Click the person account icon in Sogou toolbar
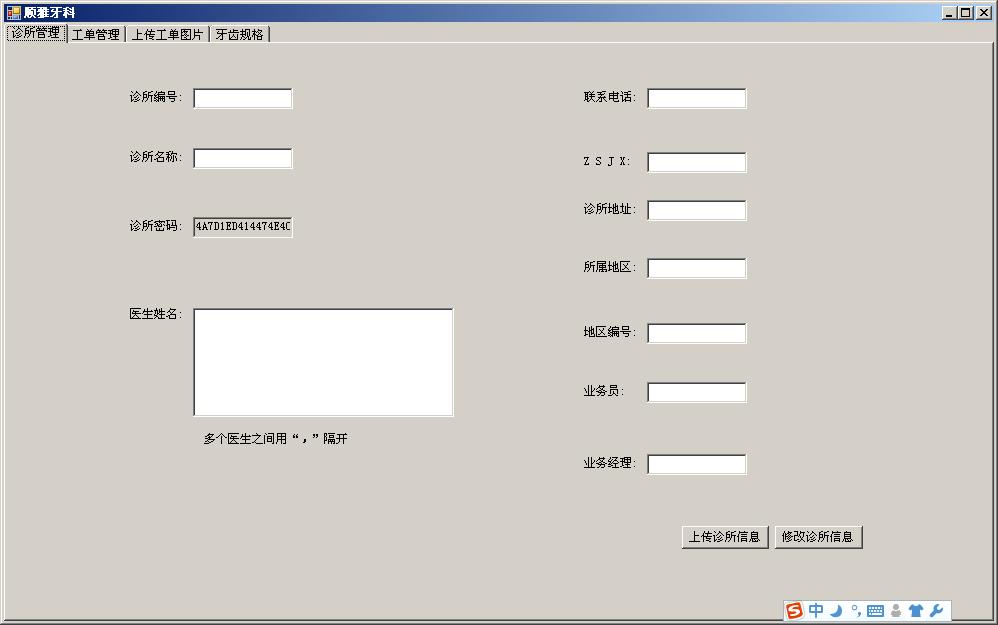Viewport: 998px width, 625px height. point(895,609)
